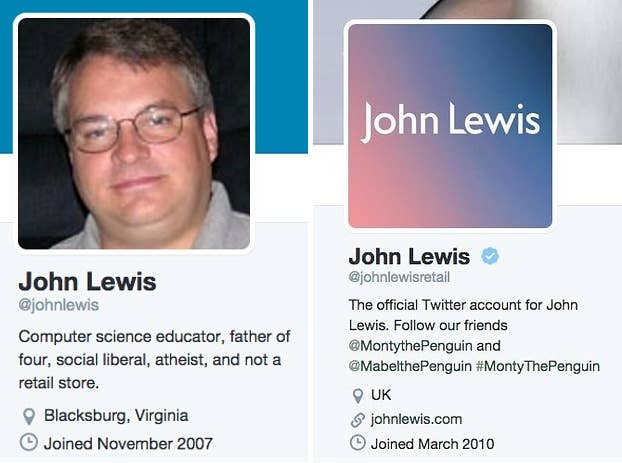
Task: Click the verified John Lewis profile name
Action: tap(409, 256)
